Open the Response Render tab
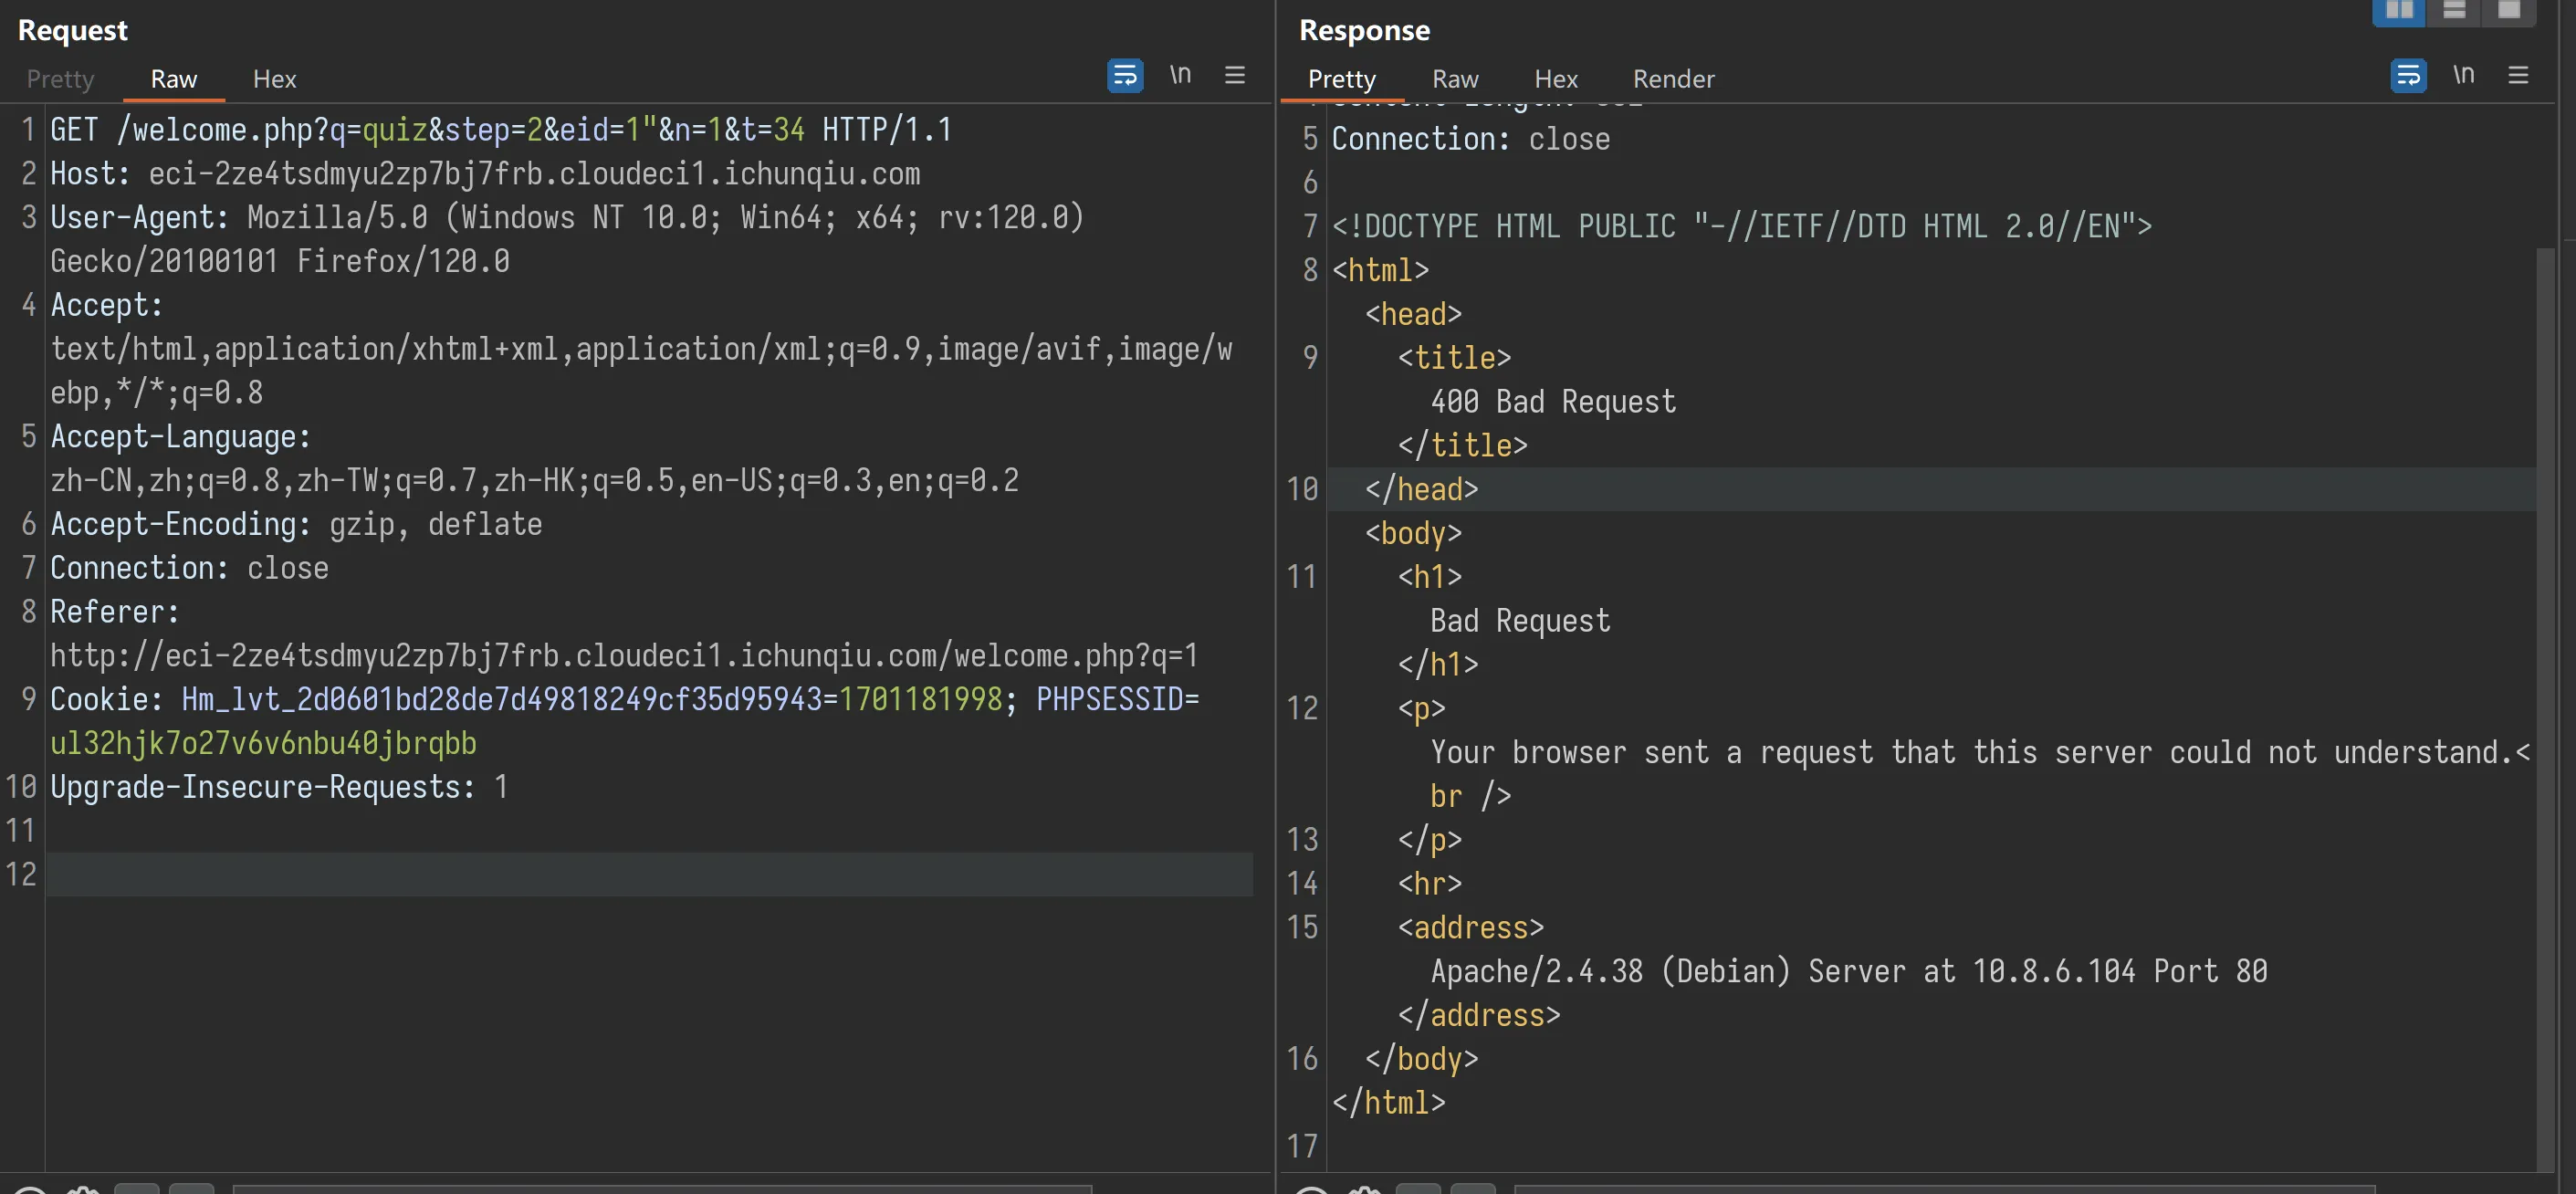The height and width of the screenshot is (1194, 2576). [x=1673, y=79]
